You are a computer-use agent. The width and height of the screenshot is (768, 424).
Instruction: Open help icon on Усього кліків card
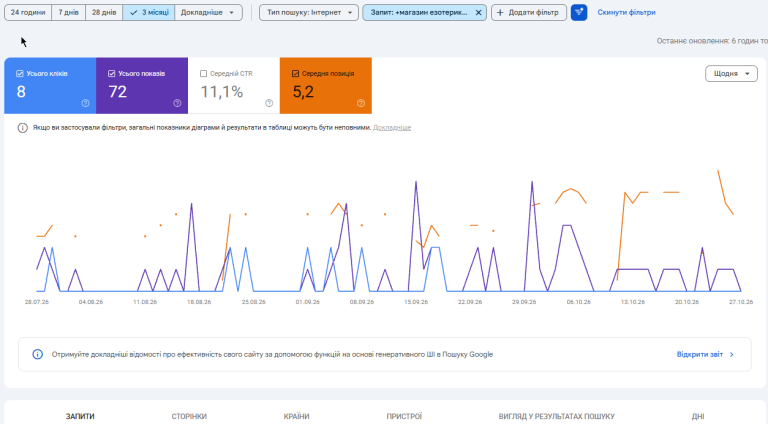click(x=85, y=103)
